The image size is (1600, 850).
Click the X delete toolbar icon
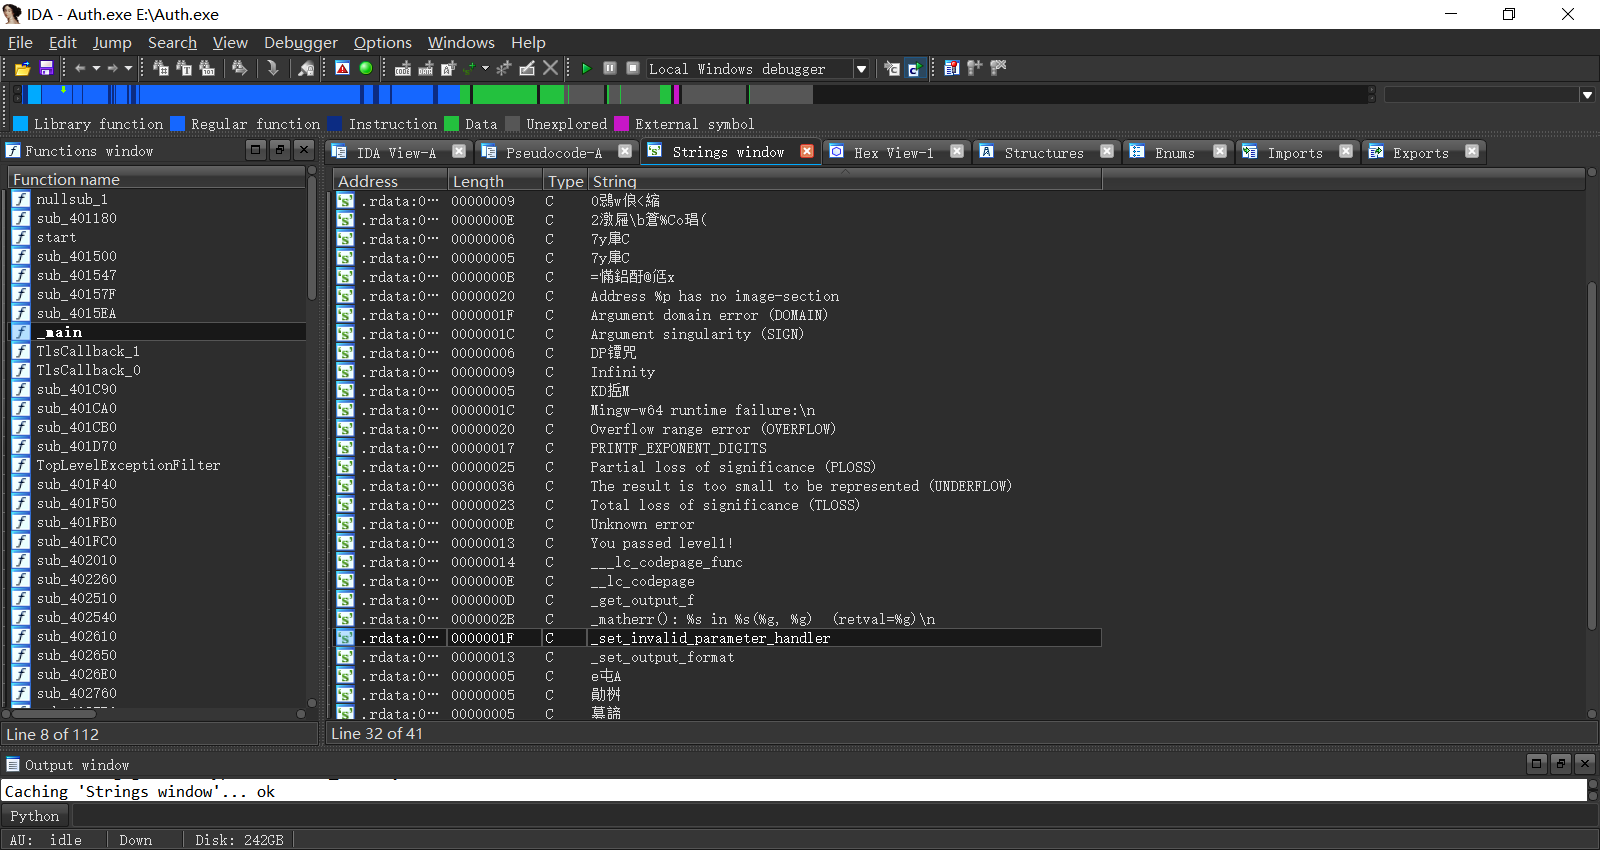tap(550, 68)
